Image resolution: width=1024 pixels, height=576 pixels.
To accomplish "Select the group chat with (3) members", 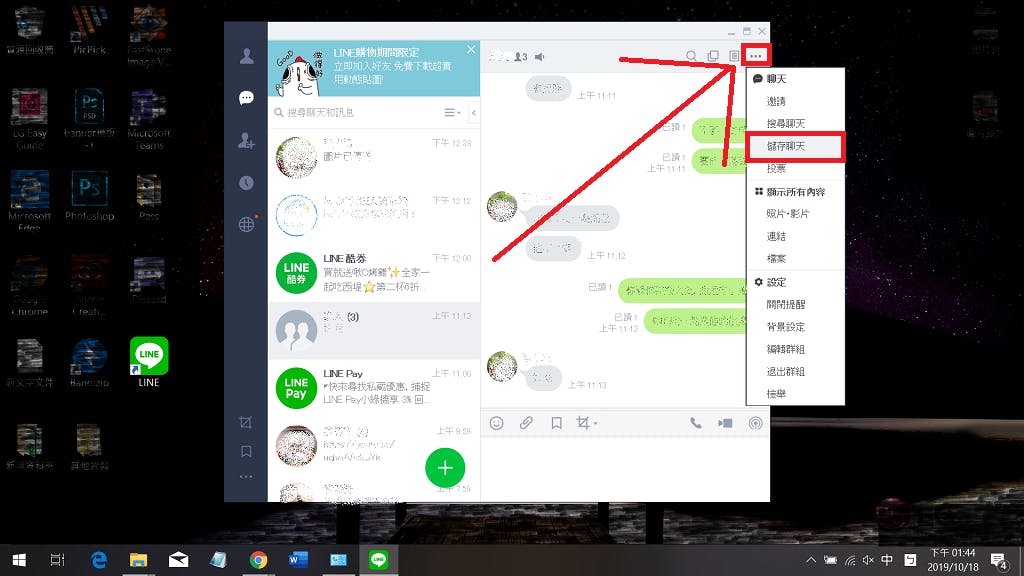I will (x=374, y=330).
